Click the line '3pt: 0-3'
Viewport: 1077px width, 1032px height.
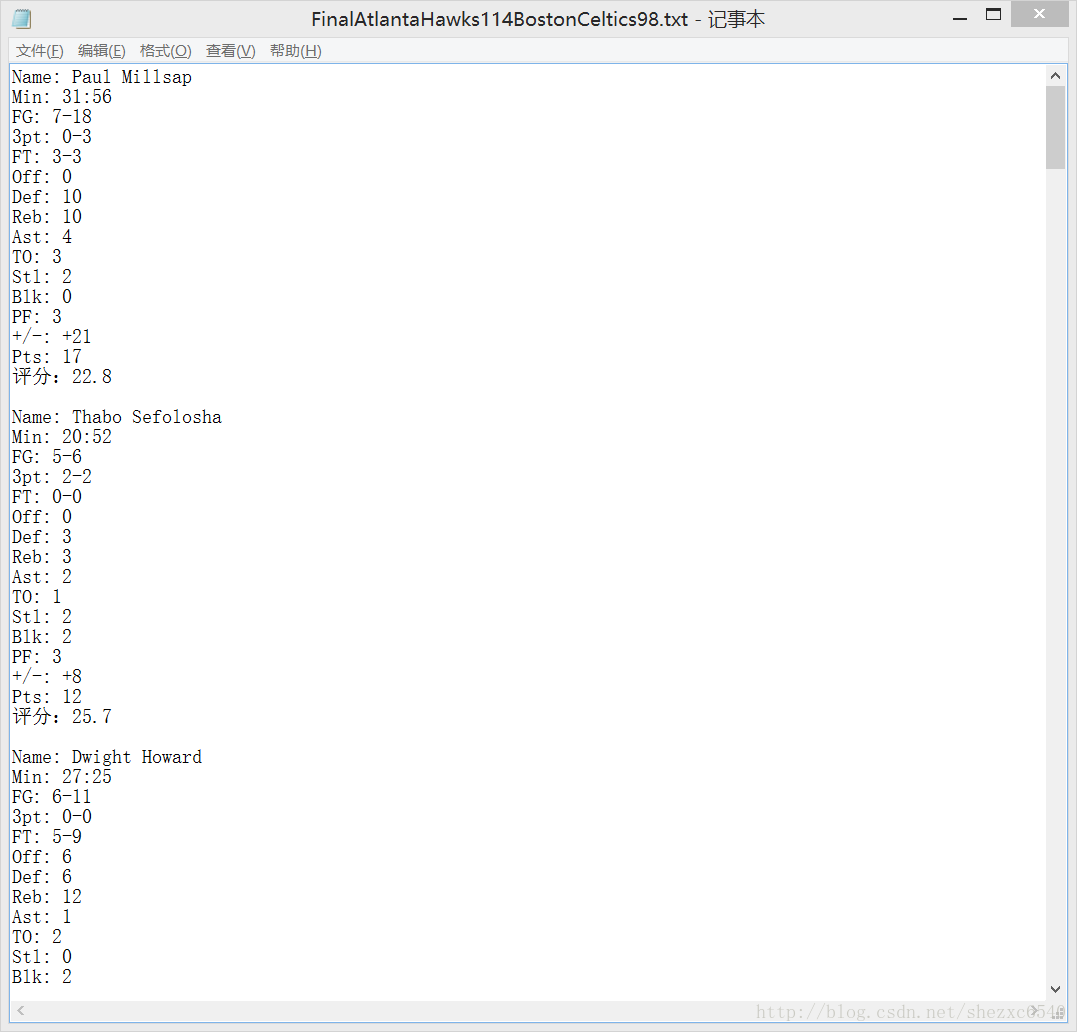52,137
